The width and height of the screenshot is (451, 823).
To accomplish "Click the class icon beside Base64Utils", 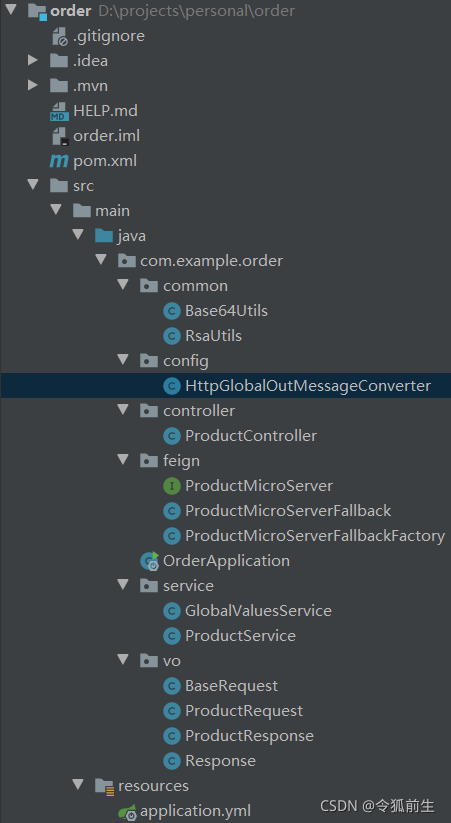I will click(172, 311).
